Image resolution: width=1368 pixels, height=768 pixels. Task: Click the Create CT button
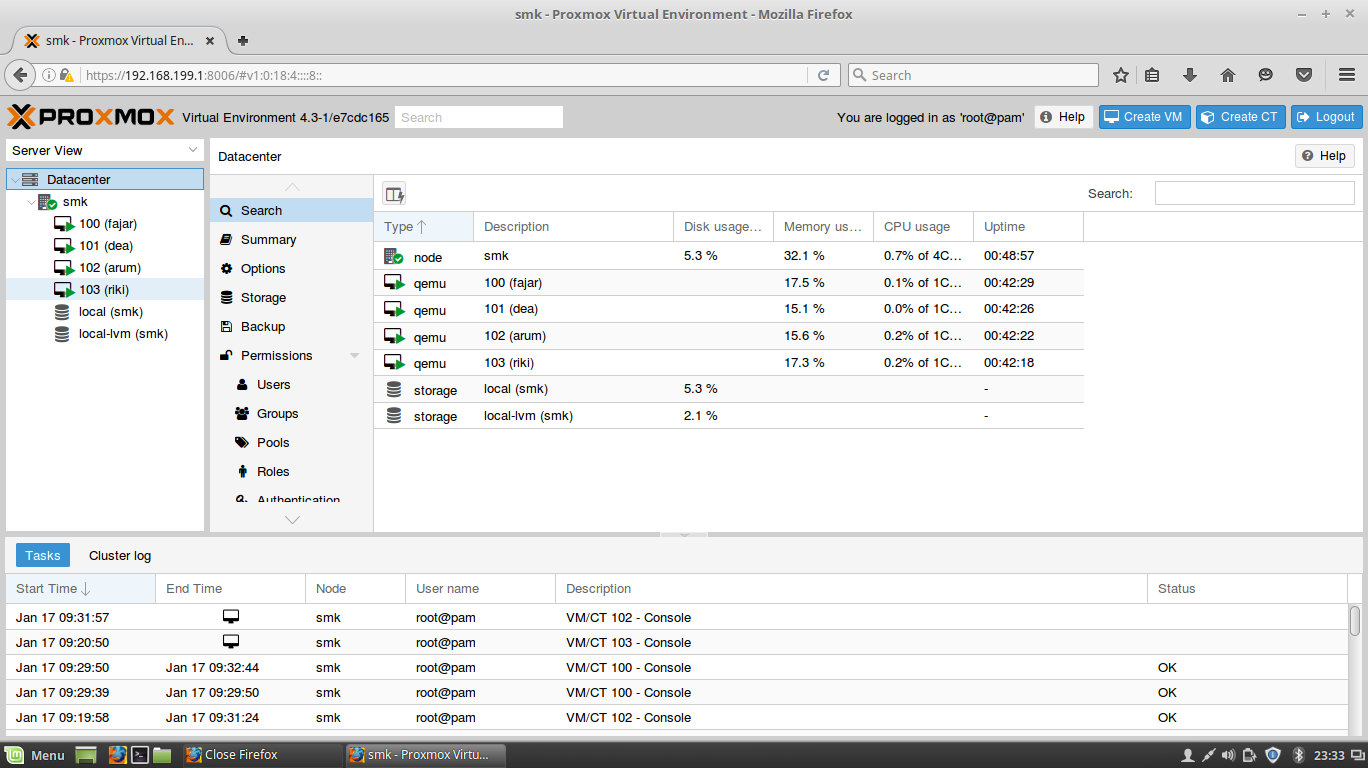click(x=1240, y=117)
